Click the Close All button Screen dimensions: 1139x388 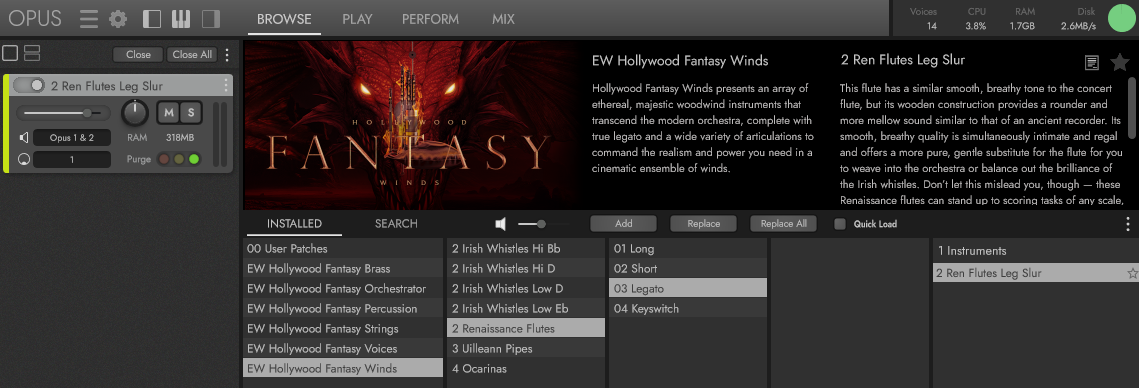click(192, 54)
